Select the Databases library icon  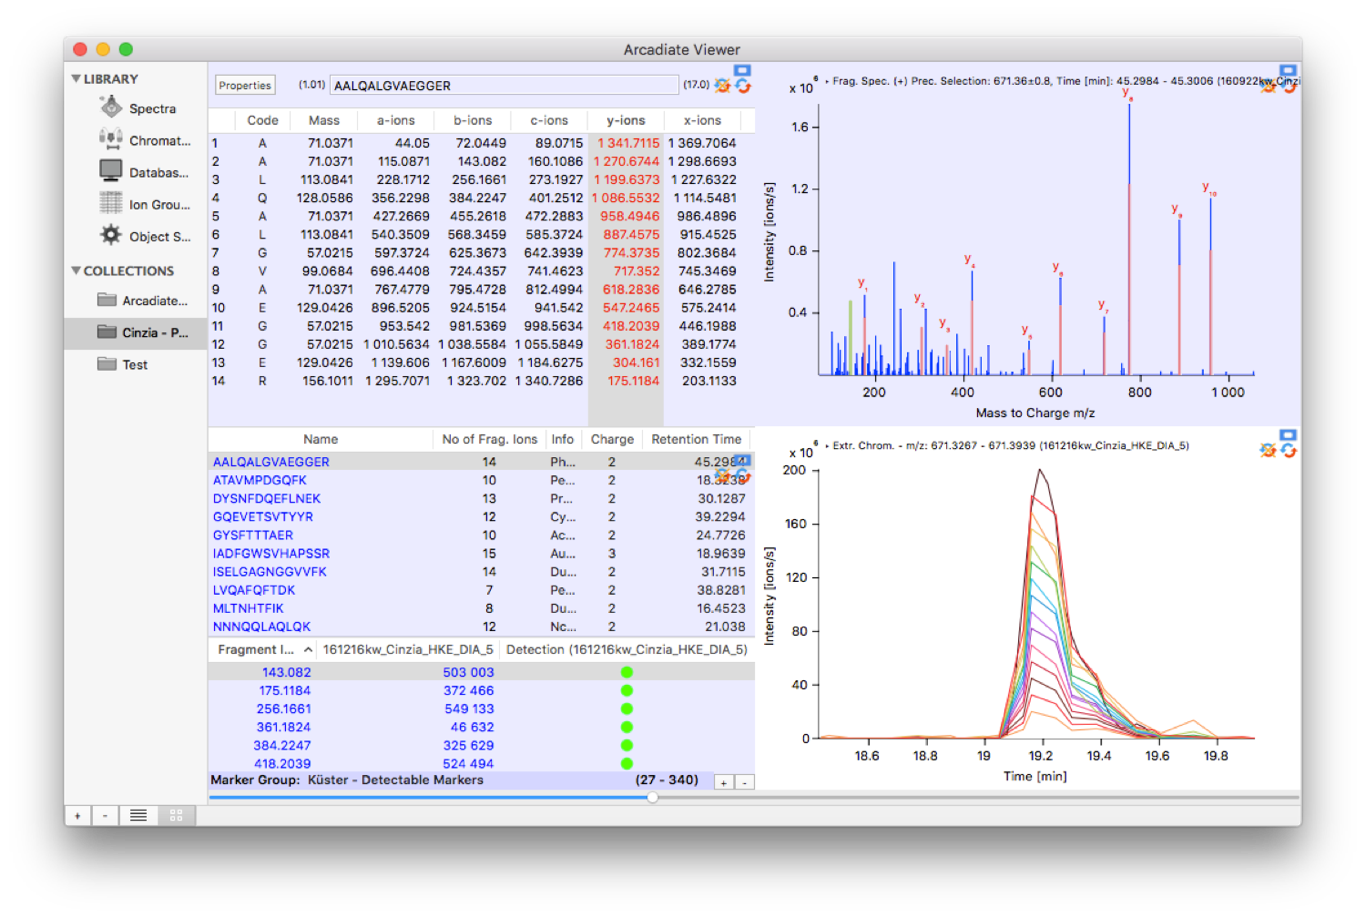click(x=111, y=172)
